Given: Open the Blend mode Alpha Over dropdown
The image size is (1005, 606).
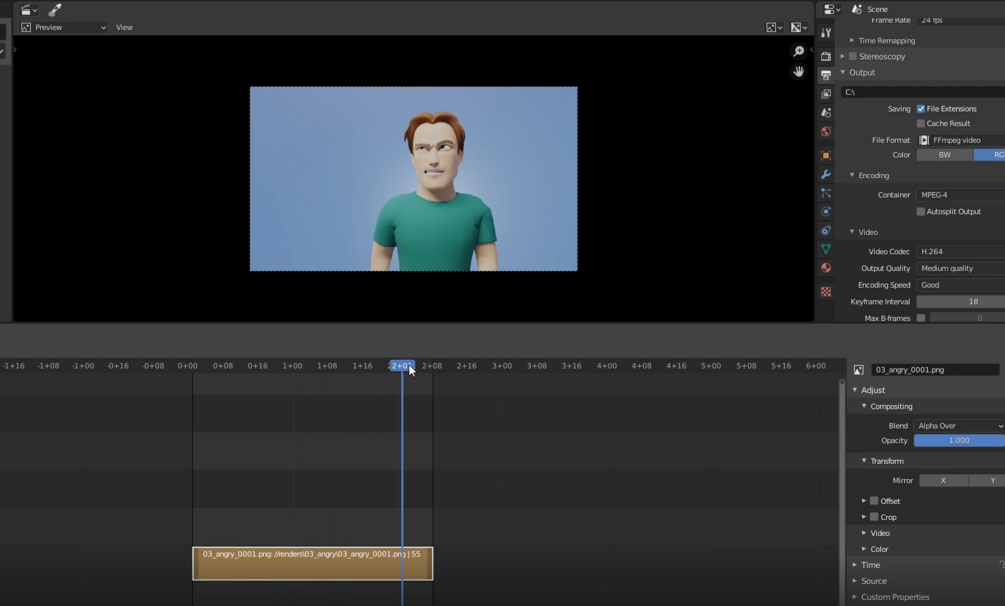Looking at the screenshot, I should coord(959,426).
